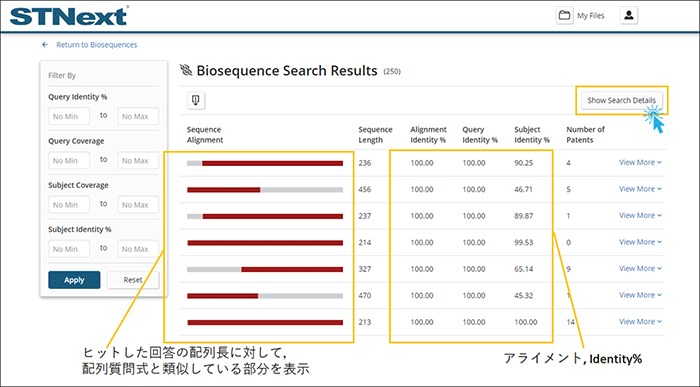Click the Subject Identity % column header
The width and height of the screenshot is (700, 387).
click(532, 134)
